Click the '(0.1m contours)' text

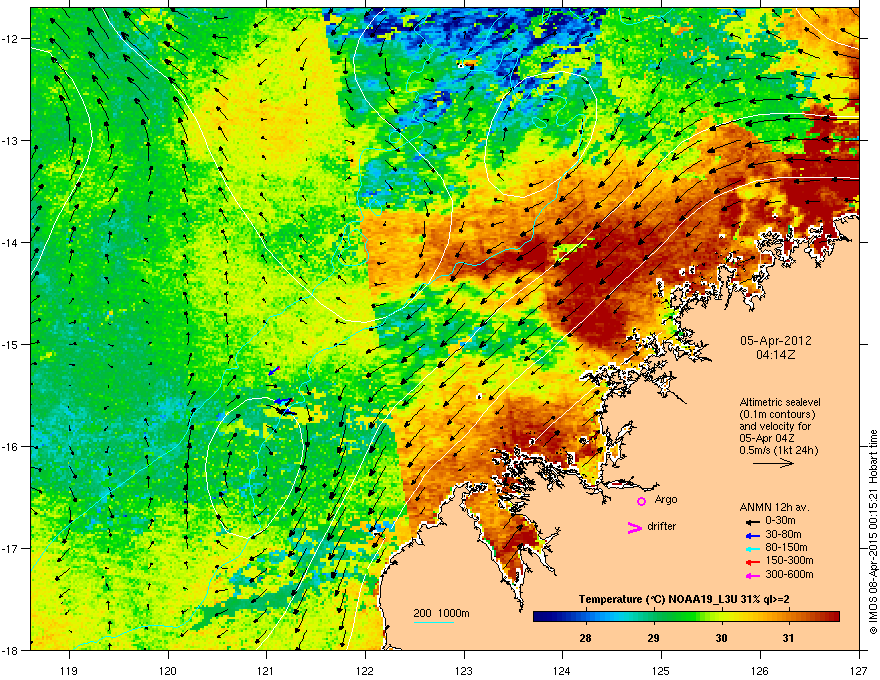(777, 415)
